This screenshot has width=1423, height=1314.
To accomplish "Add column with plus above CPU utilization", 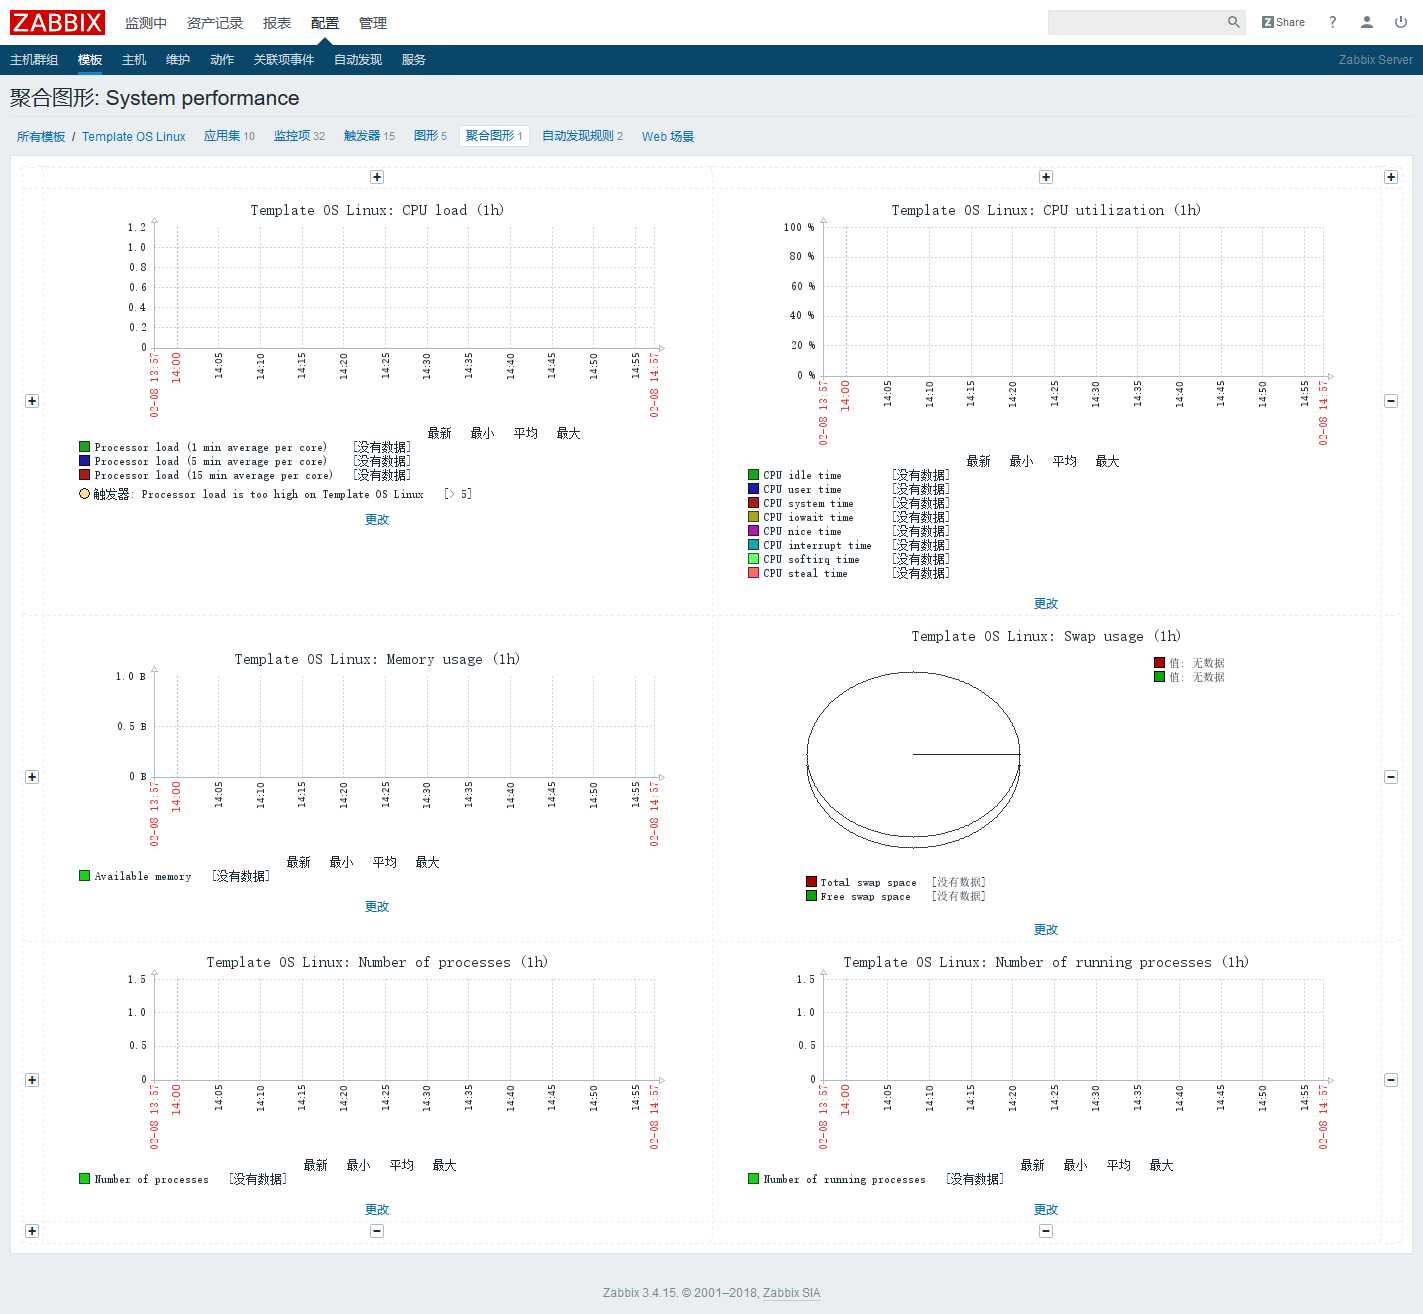I will [x=1046, y=177].
